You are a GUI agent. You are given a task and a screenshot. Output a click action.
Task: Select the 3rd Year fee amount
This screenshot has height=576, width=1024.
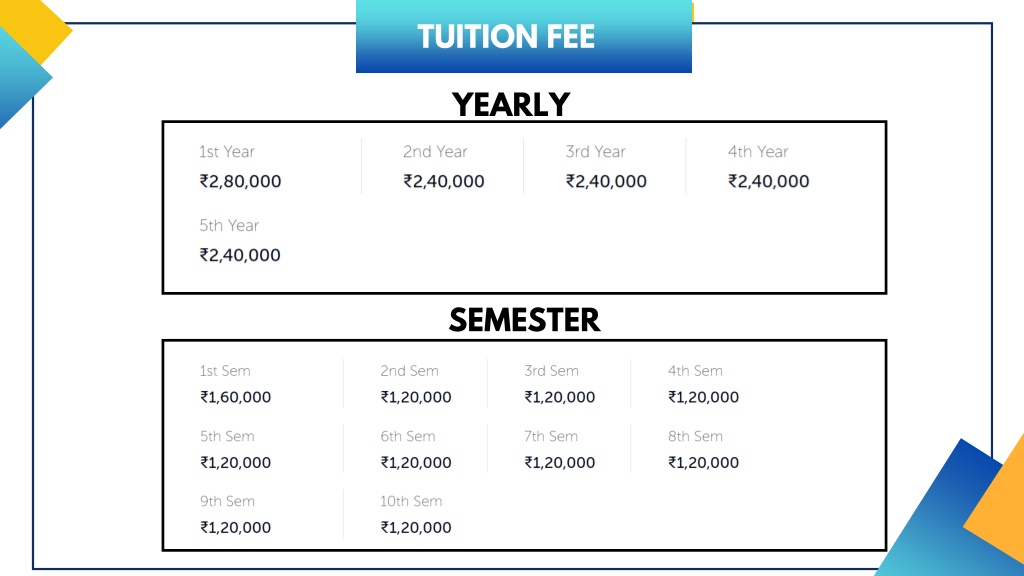click(x=606, y=181)
